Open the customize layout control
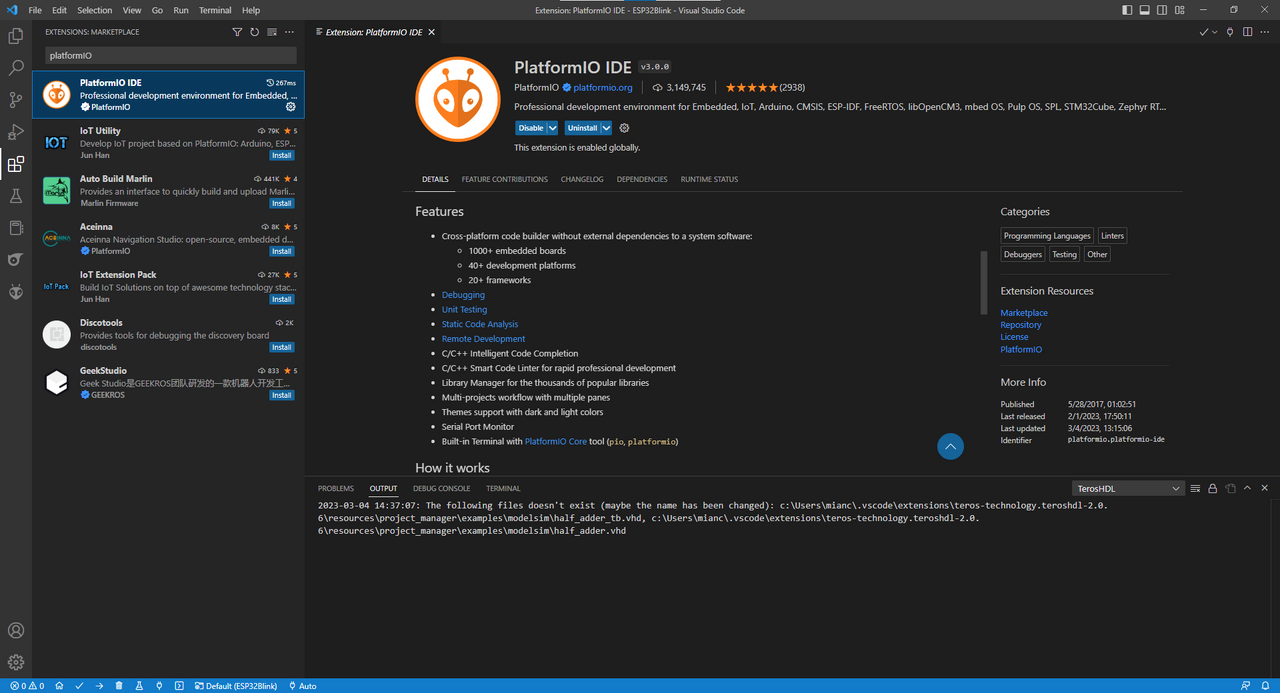The height and width of the screenshot is (693, 1280). pos(1179,10)
